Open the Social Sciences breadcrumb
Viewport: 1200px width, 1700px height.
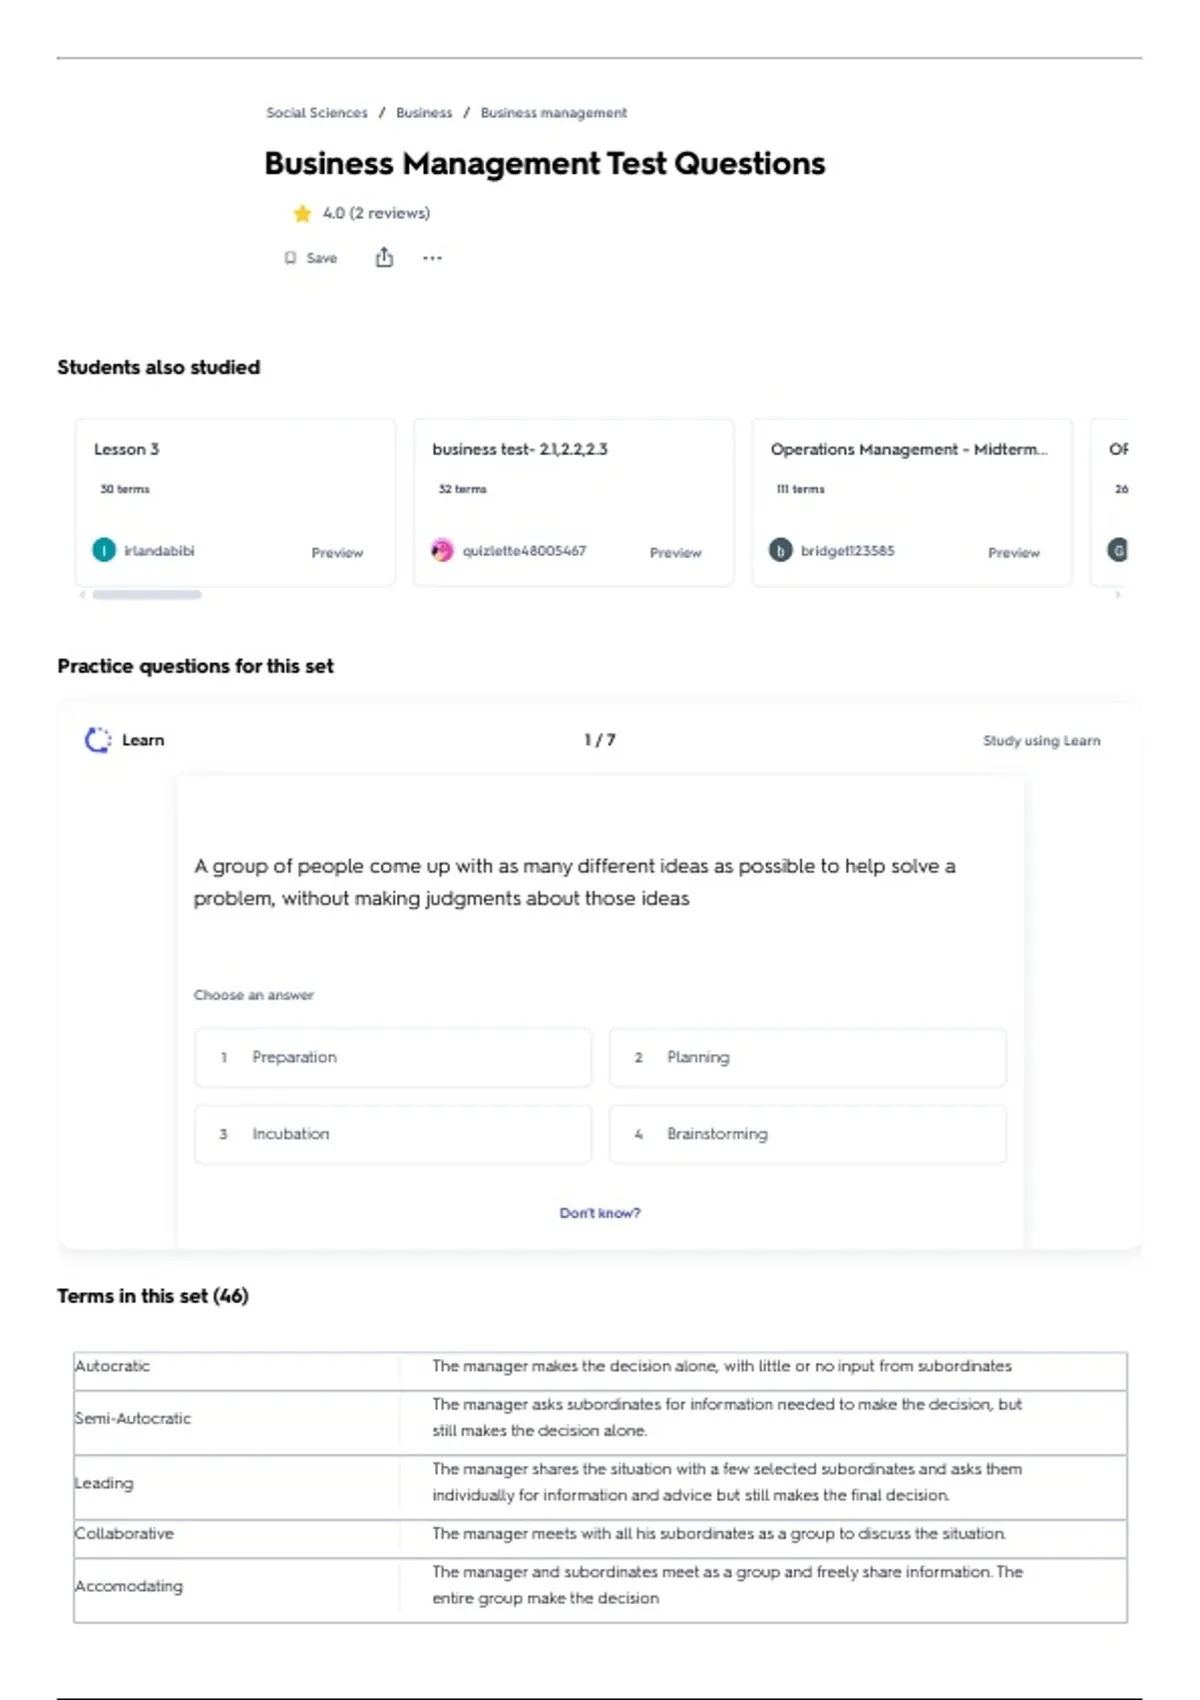tap(316, 113)
